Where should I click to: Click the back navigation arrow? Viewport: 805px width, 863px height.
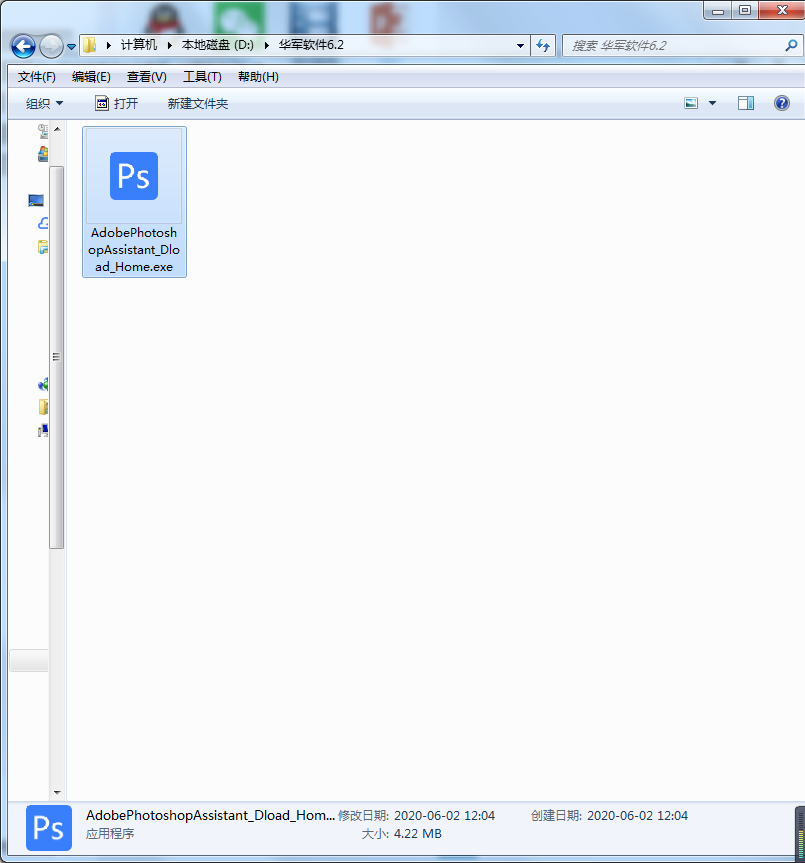coord(22,45)
